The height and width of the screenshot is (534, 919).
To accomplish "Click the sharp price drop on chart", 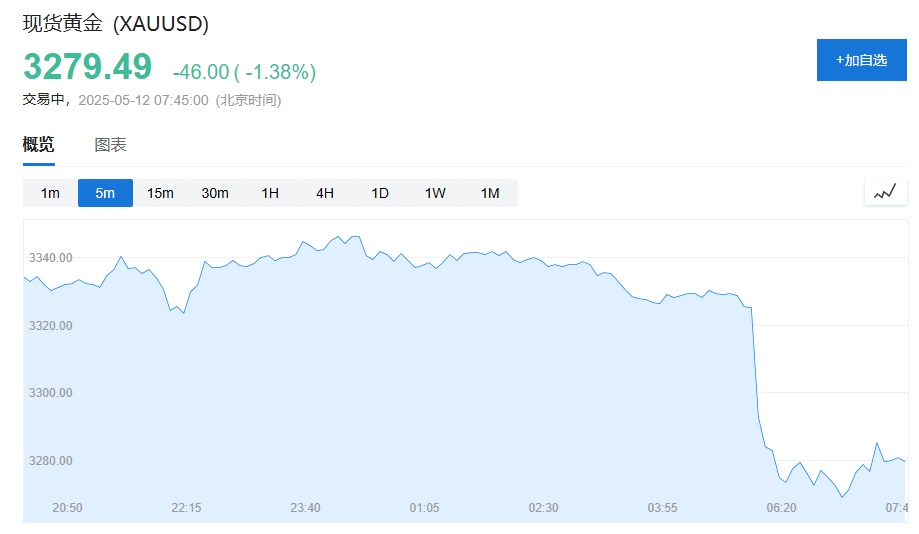I will pos(756,380).
